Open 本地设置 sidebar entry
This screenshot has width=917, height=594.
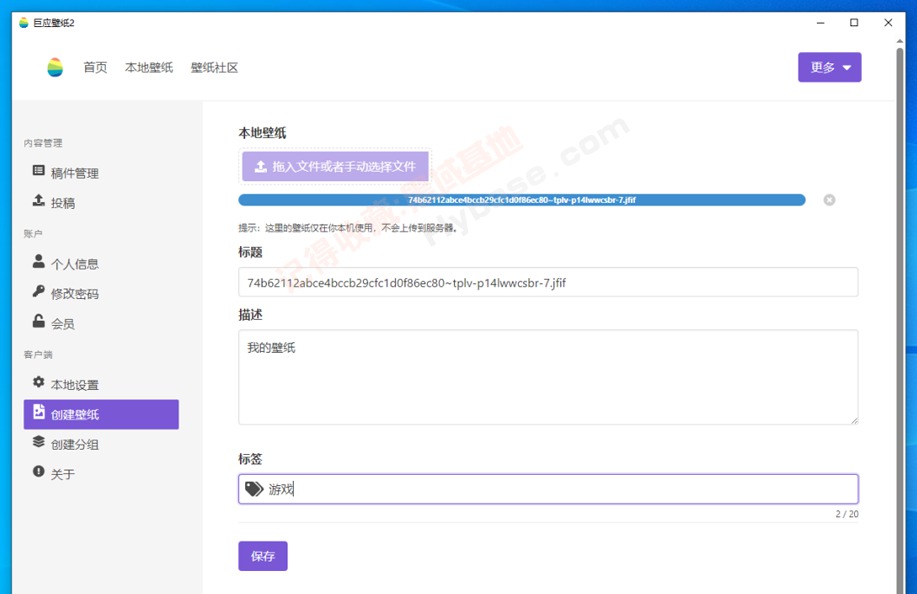pos(101,384)
